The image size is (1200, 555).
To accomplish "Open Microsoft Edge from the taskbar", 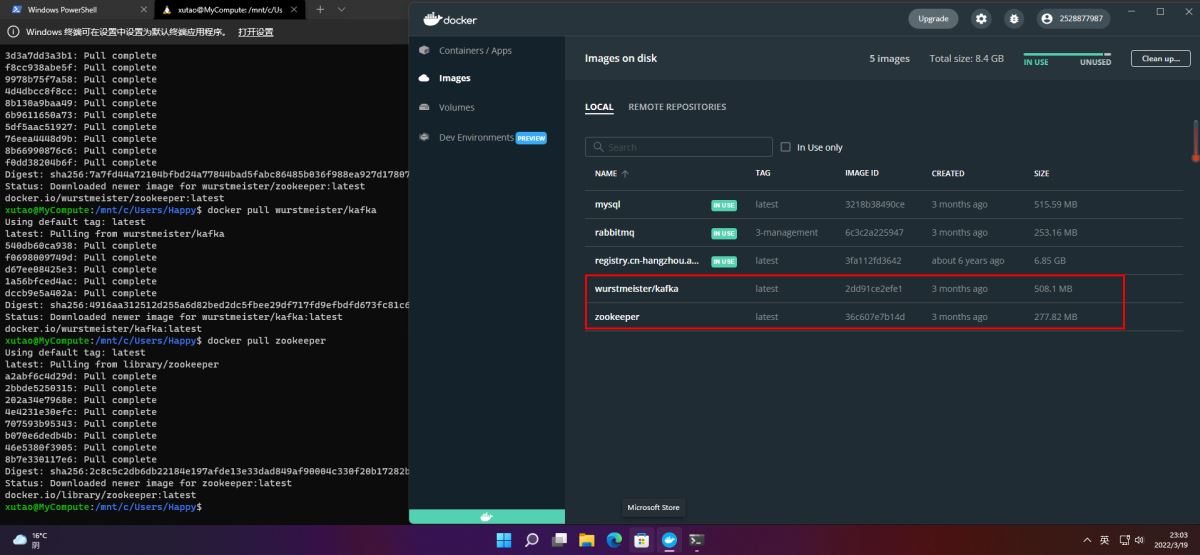I will tap(614, 540).
